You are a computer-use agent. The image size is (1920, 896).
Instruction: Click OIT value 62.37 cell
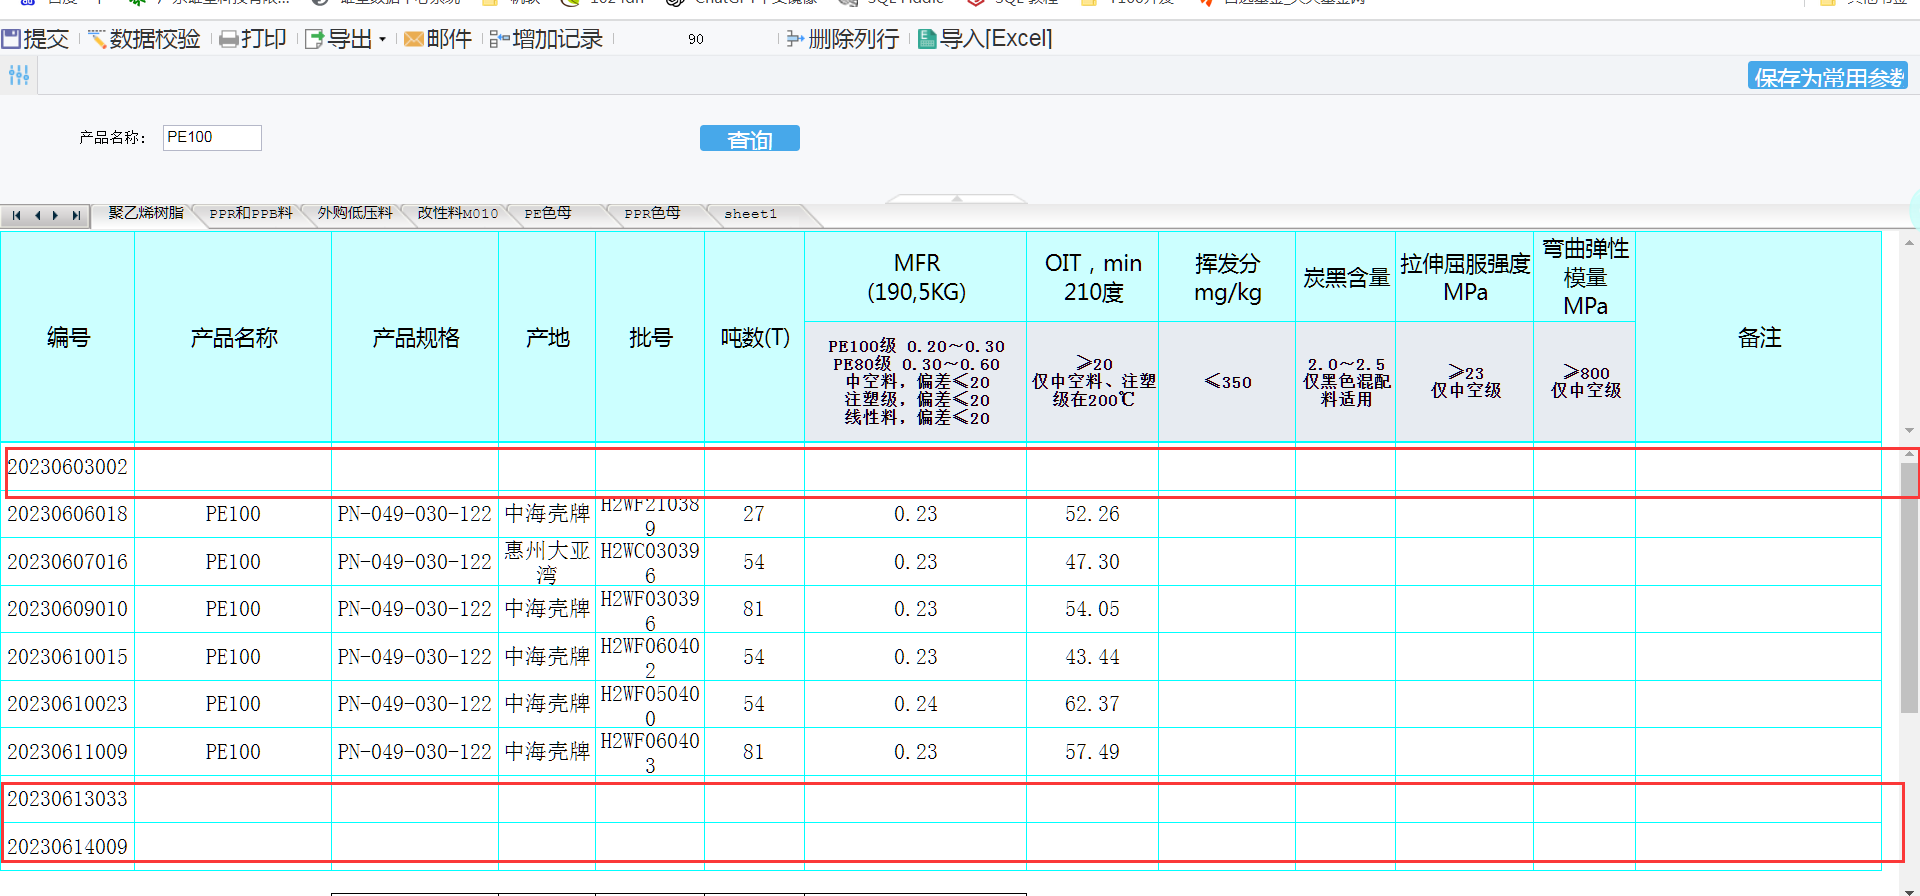pos(1093,704)
